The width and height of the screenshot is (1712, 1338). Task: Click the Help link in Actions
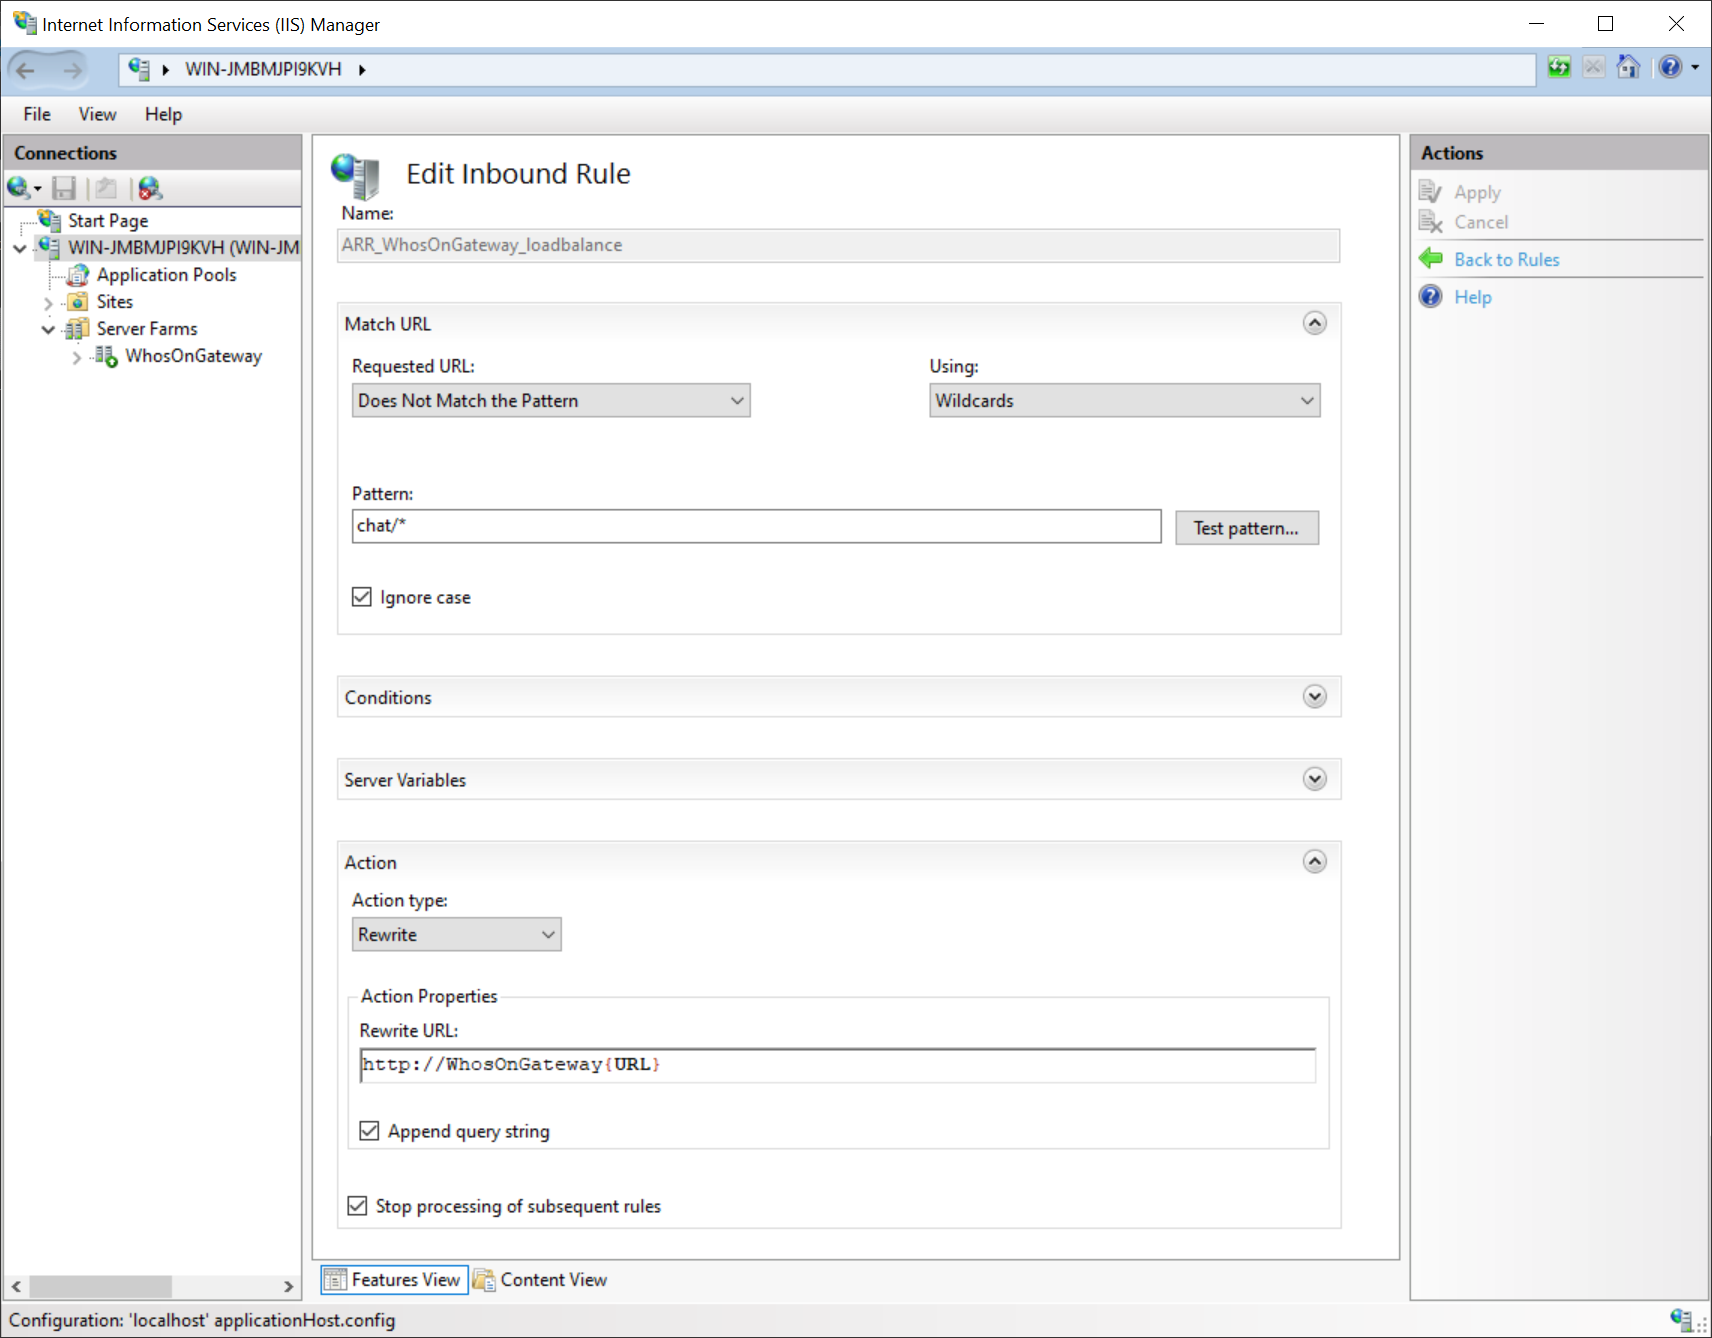click(x=1472, y=297)
